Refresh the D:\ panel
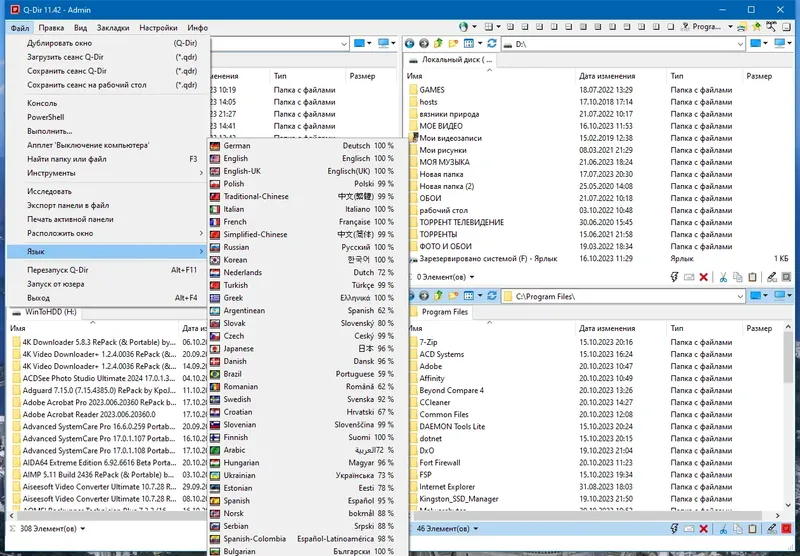 coord(492,44)
